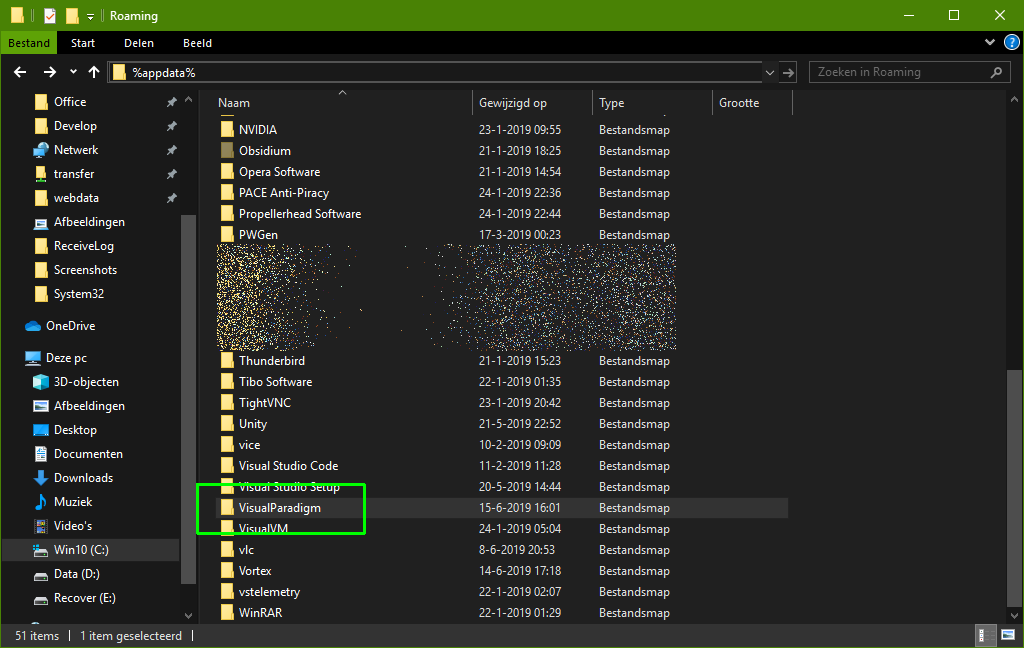Select webdata in the sidebar
Screen dimensions: 1024x648
pyautogui.click(x=76, y=198)
